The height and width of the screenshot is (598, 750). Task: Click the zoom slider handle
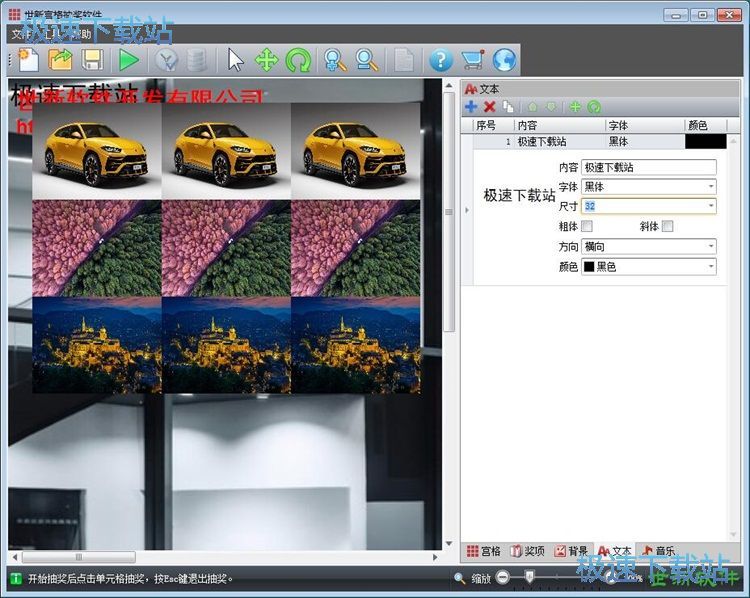[x=529, y=577]
